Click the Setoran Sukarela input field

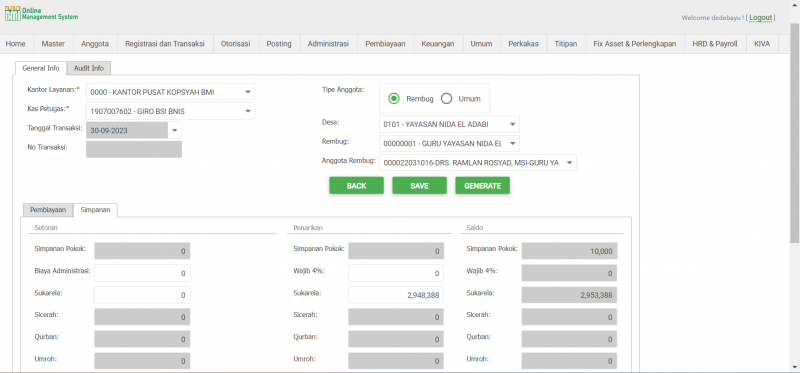click(142, 295)
